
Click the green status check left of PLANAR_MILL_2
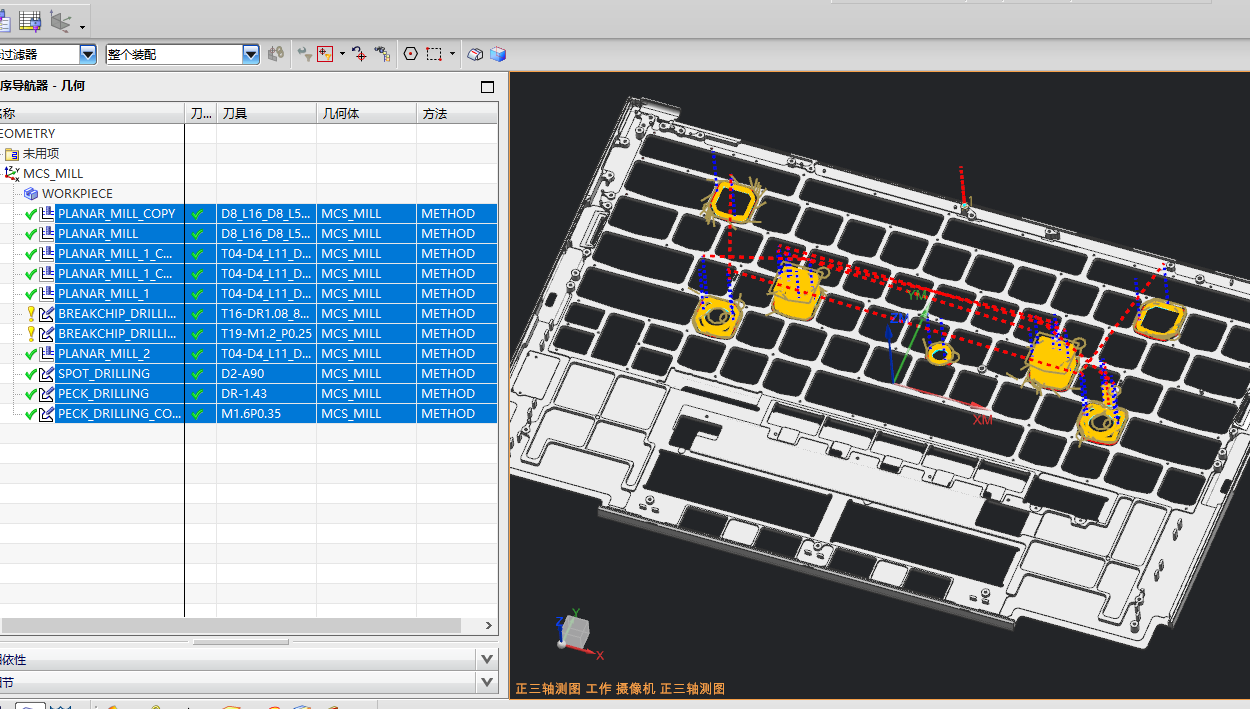pos(31,354)
